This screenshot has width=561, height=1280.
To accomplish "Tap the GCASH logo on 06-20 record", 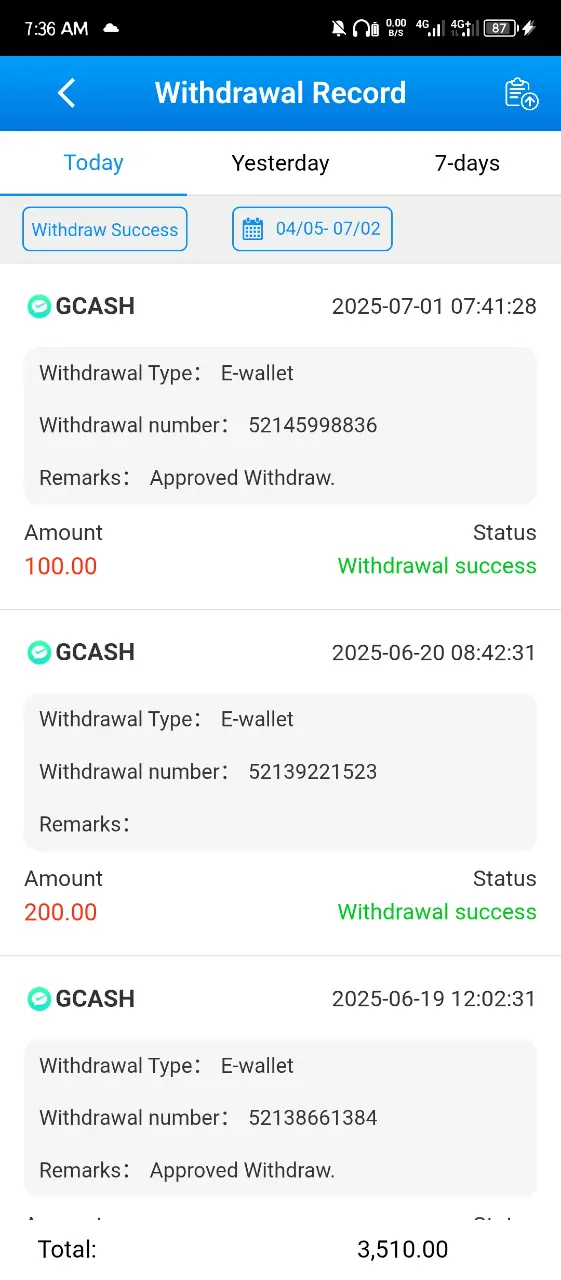I will 39,652.
